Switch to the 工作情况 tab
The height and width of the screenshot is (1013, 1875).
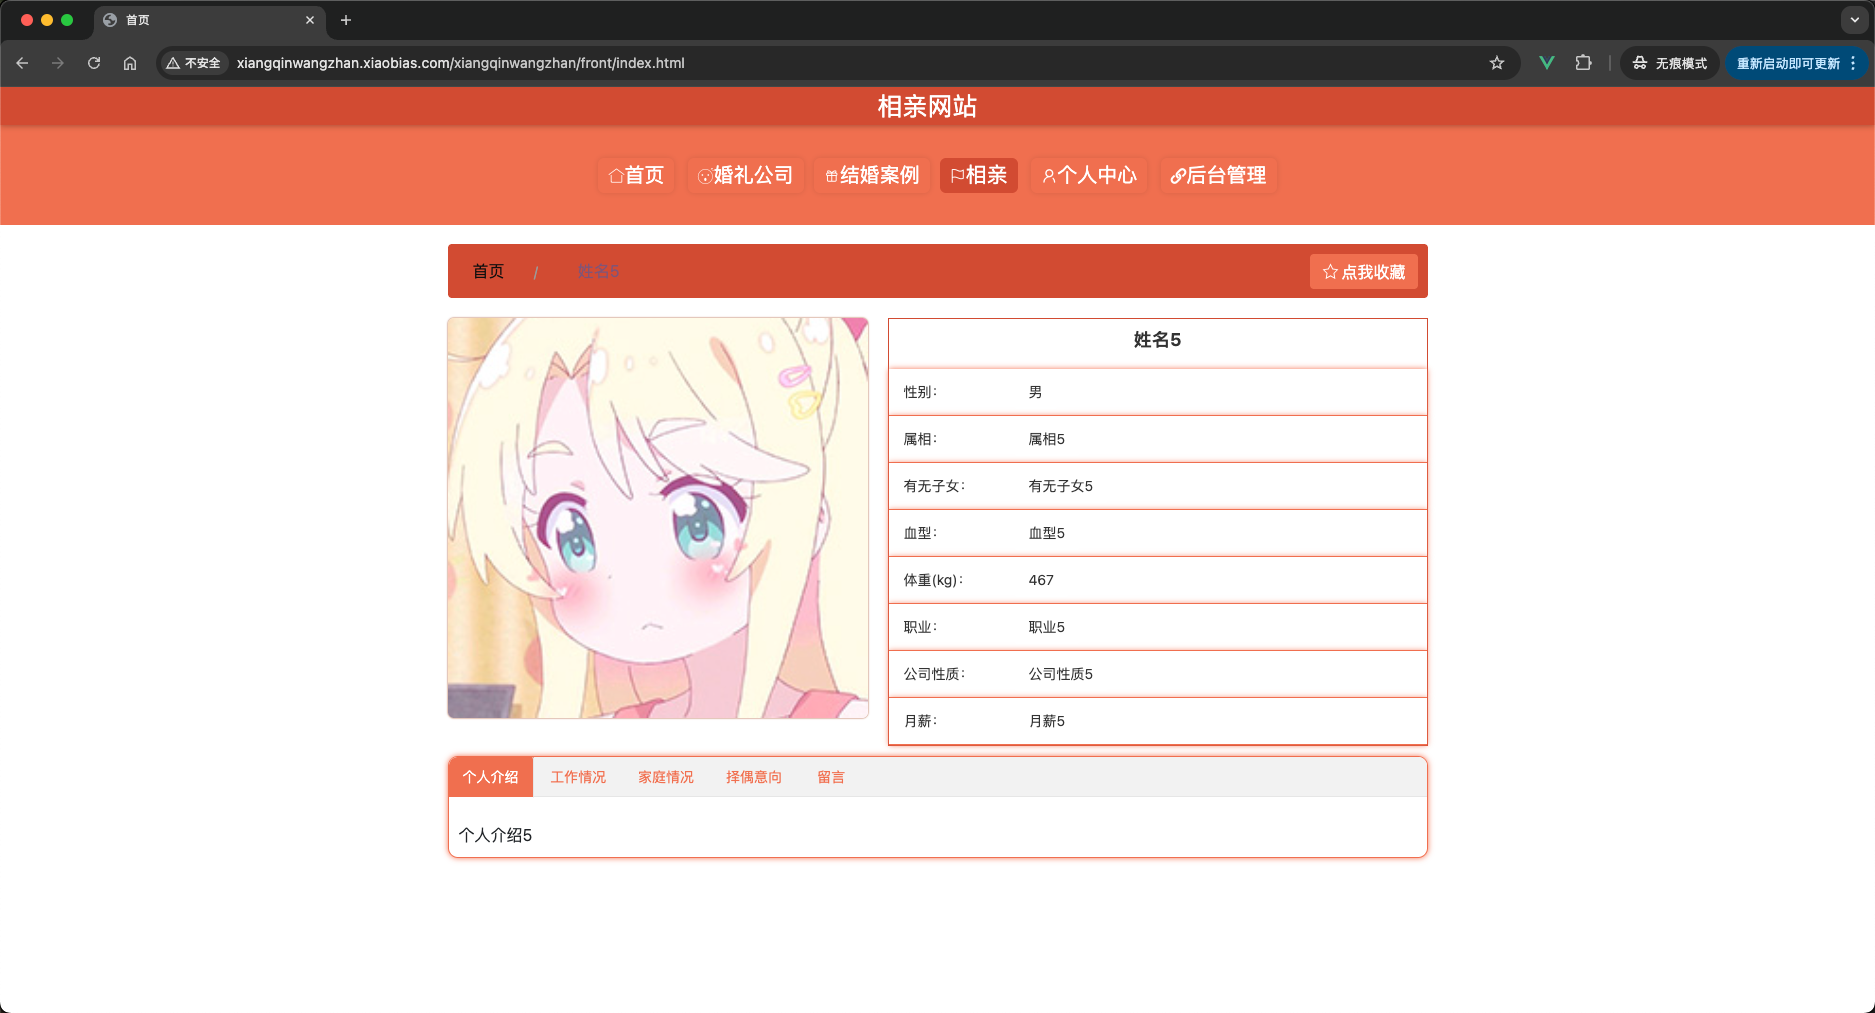point(578,777)
